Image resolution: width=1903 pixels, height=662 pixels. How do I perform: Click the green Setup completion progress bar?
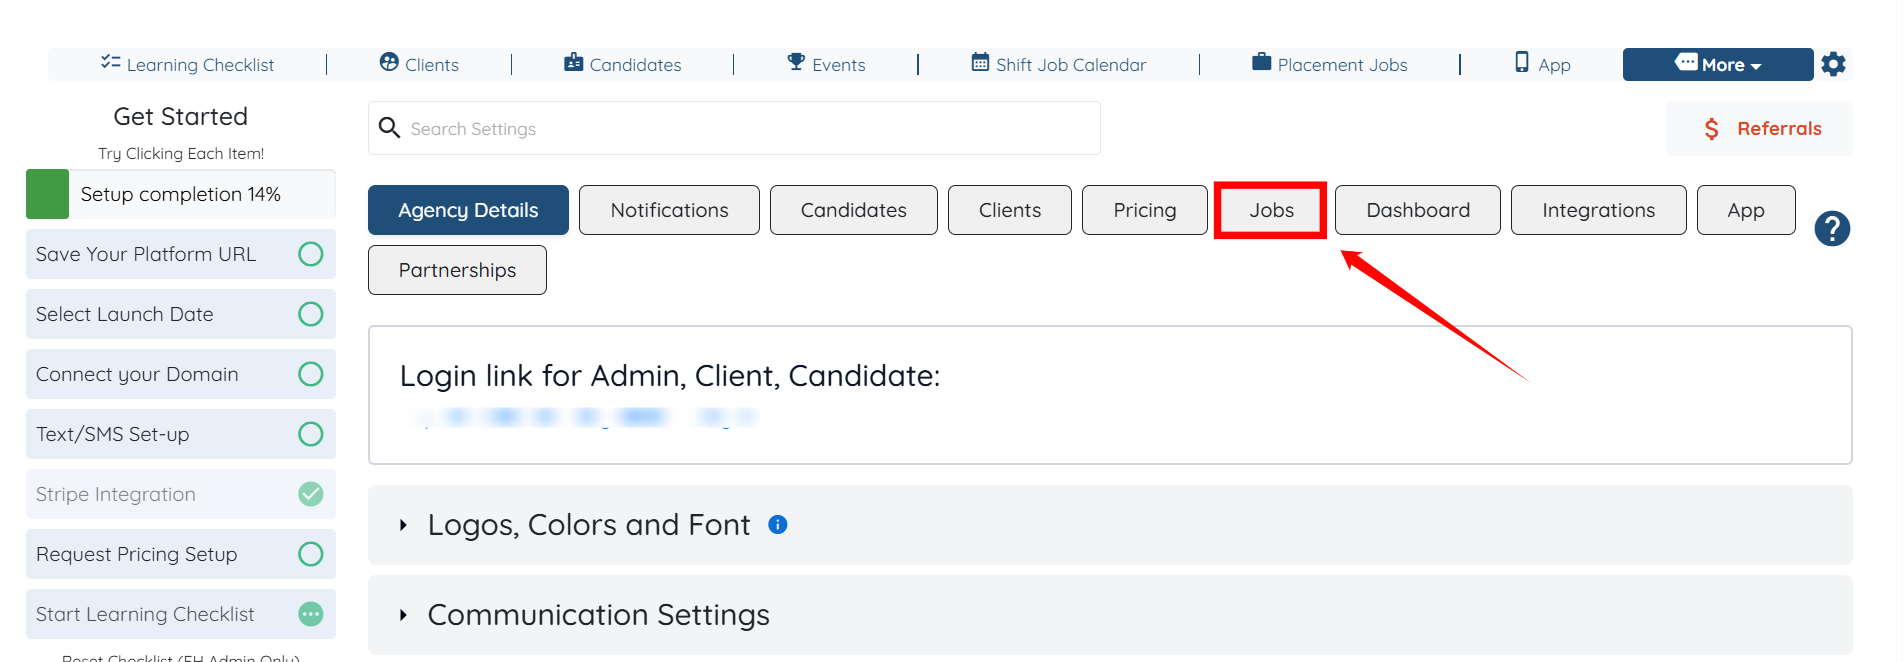coord(48,194)
